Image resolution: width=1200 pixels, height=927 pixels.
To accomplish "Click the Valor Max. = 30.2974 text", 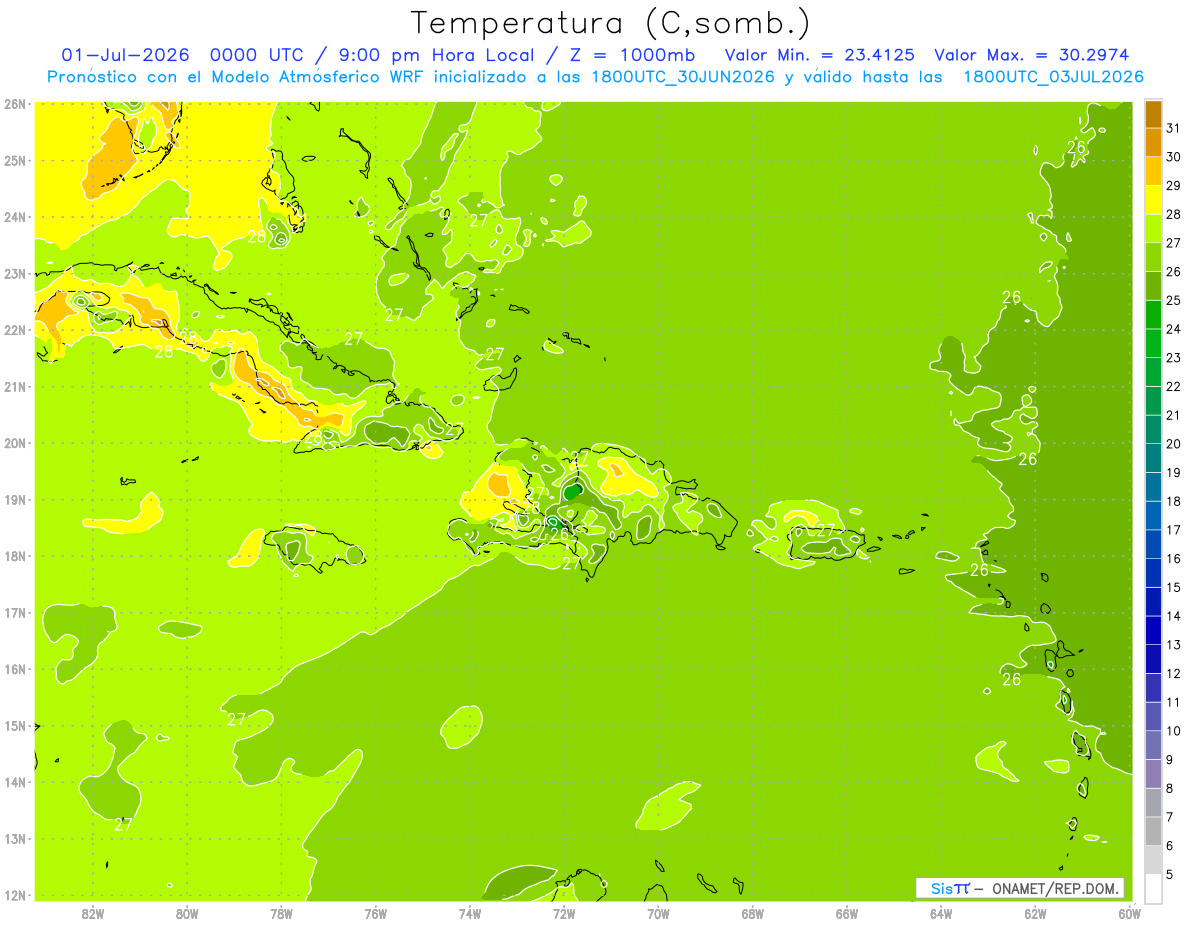I will tap(1031, 55).
